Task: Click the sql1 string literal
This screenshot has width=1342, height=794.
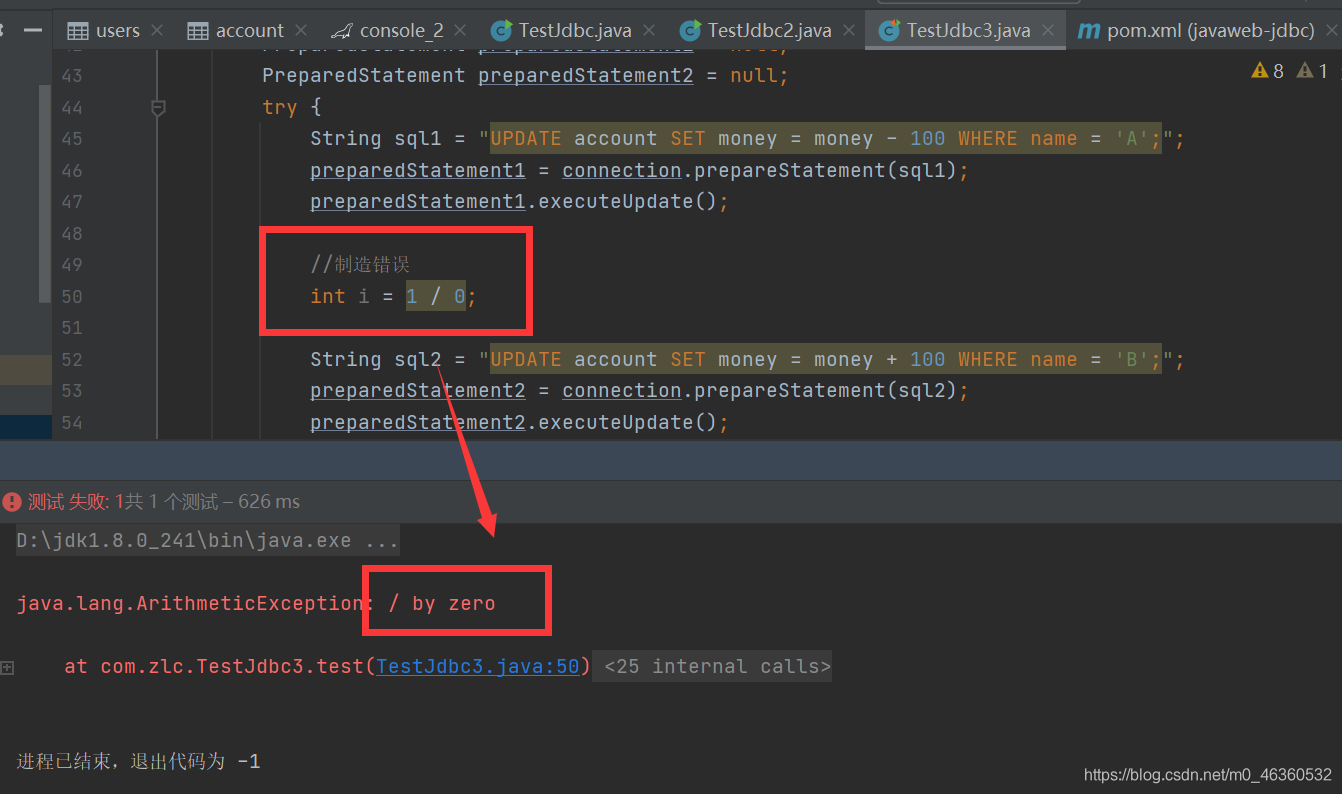Action: coord(826,139)
